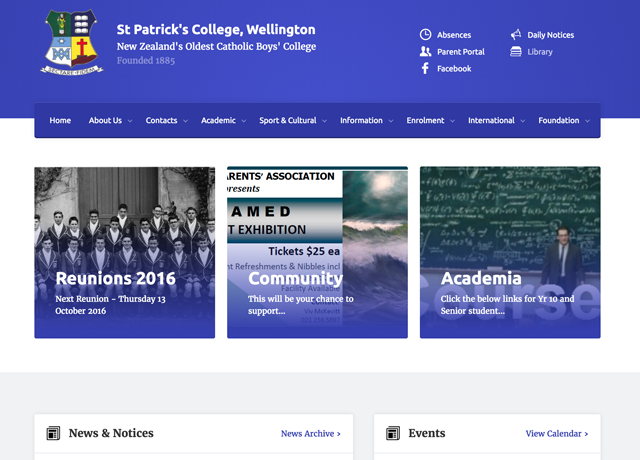Screen dimensions: 640x460
Task: Expand the Information dropdown chevron
Action: [391, 121]
